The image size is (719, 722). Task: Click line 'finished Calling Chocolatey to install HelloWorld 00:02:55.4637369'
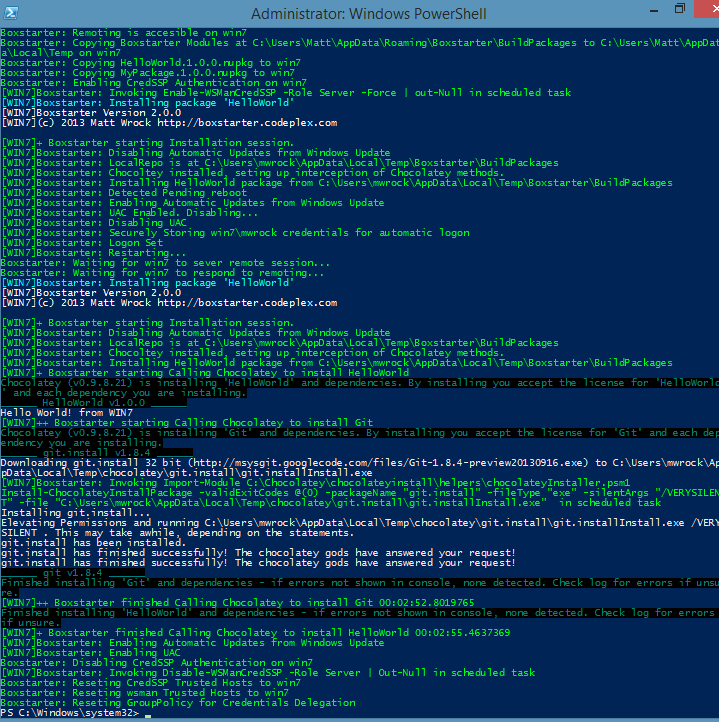coord(256,633)
